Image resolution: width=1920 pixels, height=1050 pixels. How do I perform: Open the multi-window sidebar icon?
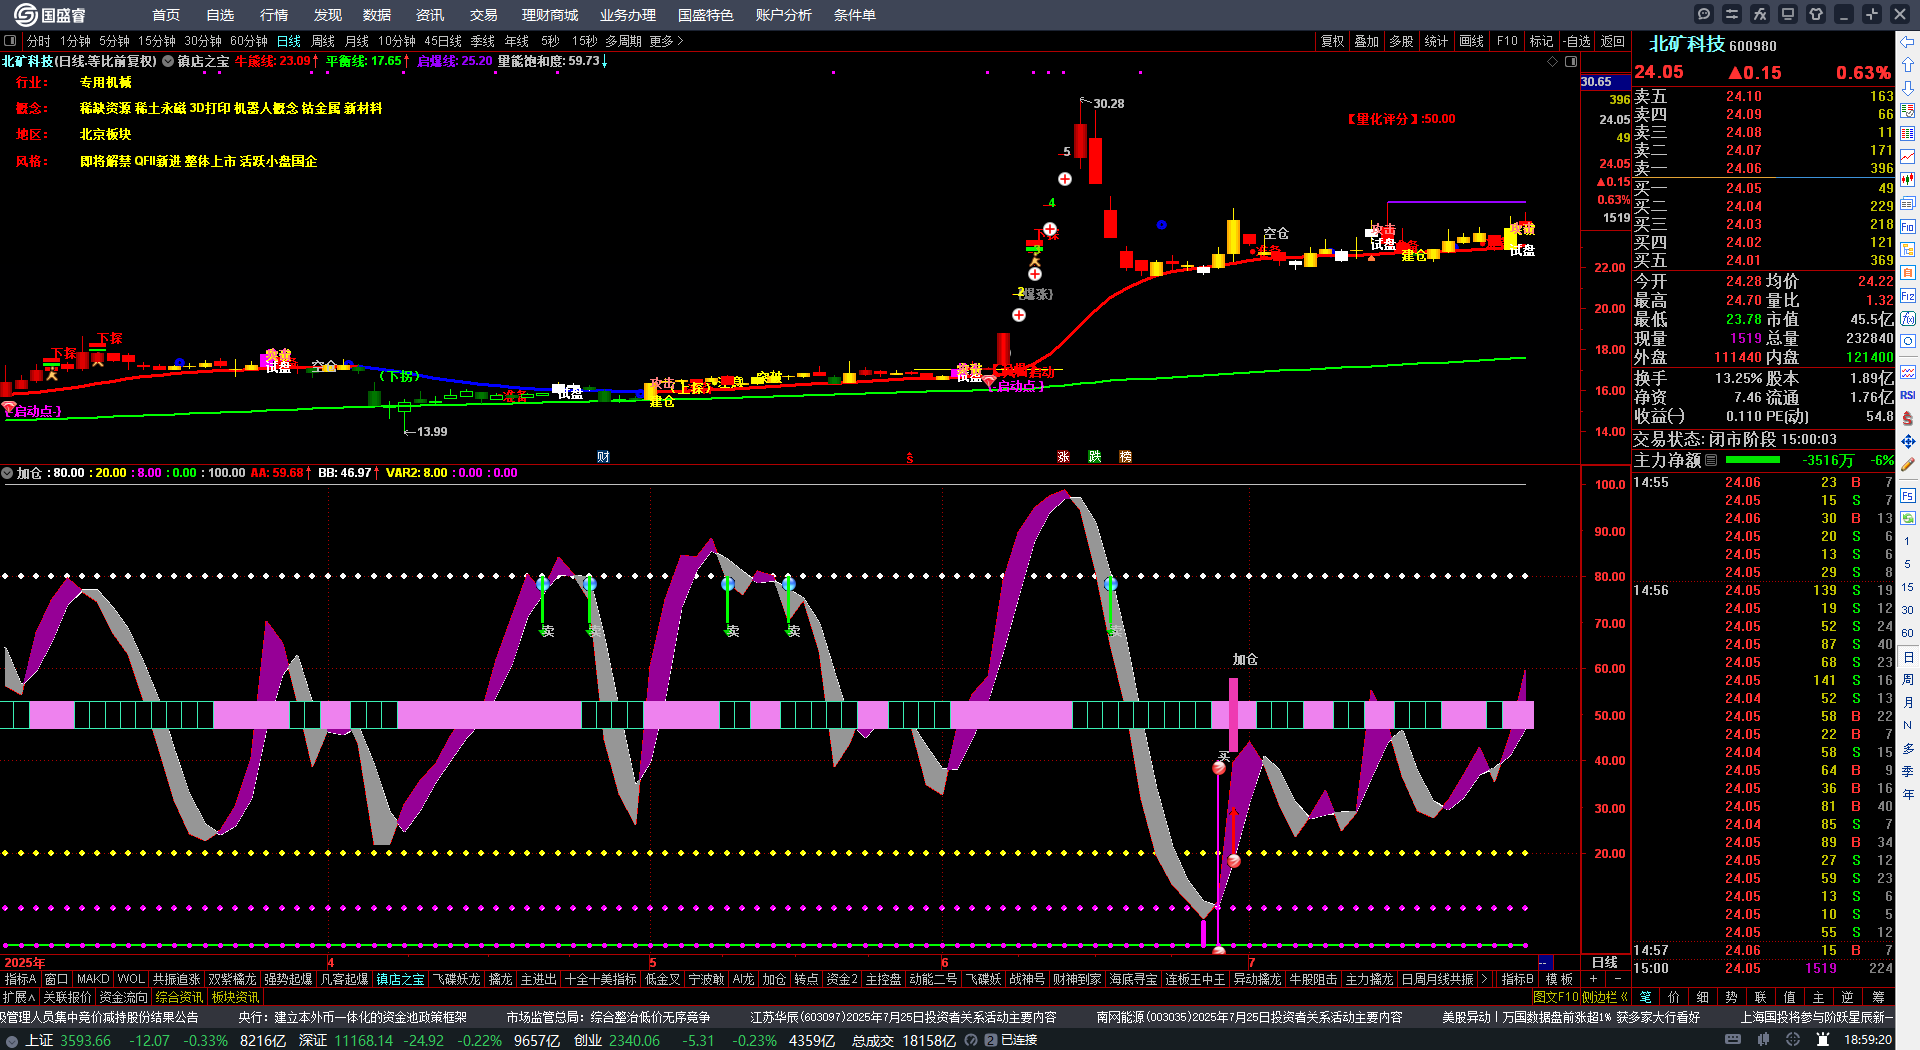[1908, 203]
